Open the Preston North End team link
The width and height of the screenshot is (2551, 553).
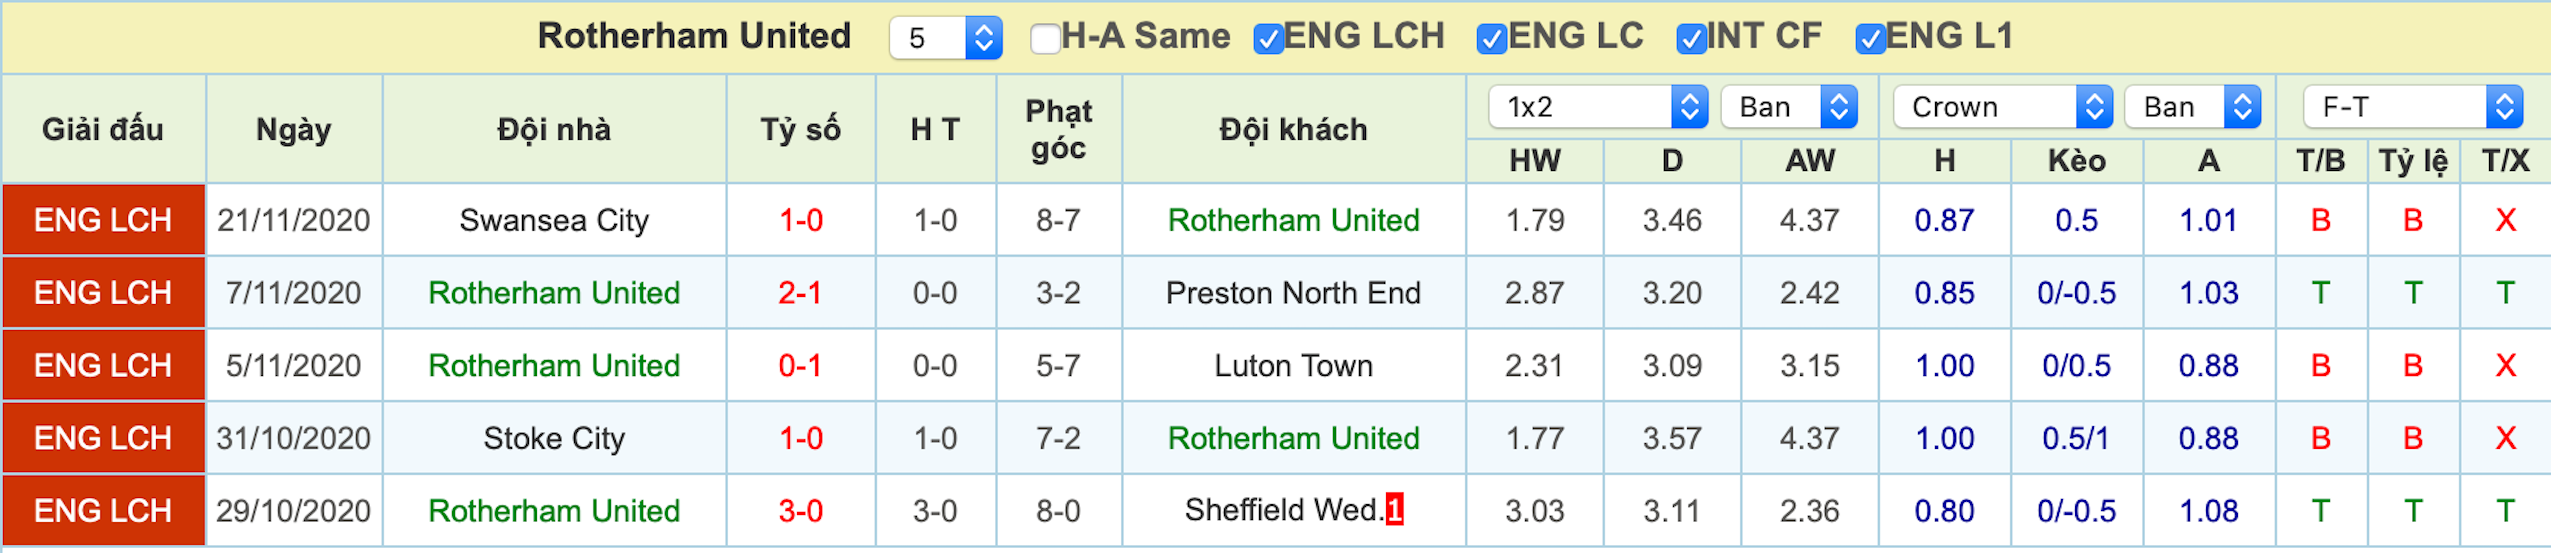point(1293,293)
